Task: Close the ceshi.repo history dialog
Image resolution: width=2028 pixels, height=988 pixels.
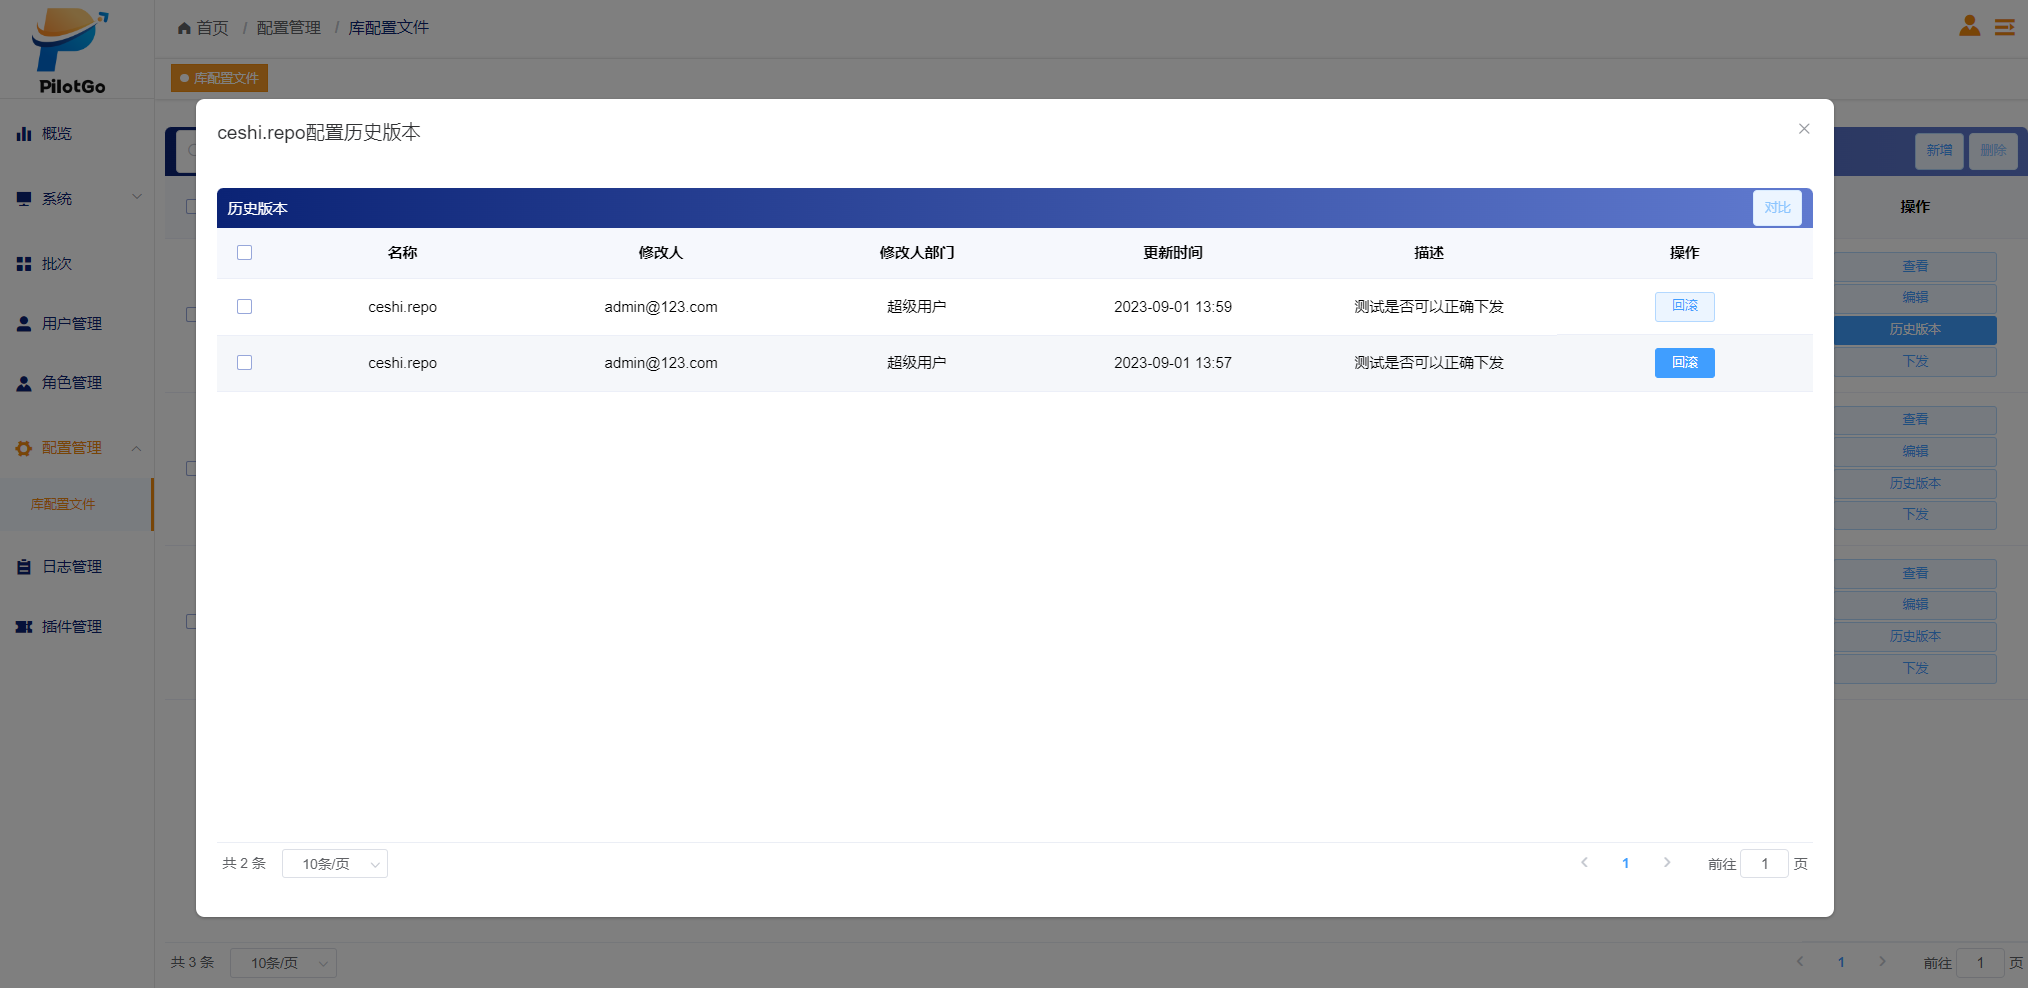Action: click(x=1804, y=129)
